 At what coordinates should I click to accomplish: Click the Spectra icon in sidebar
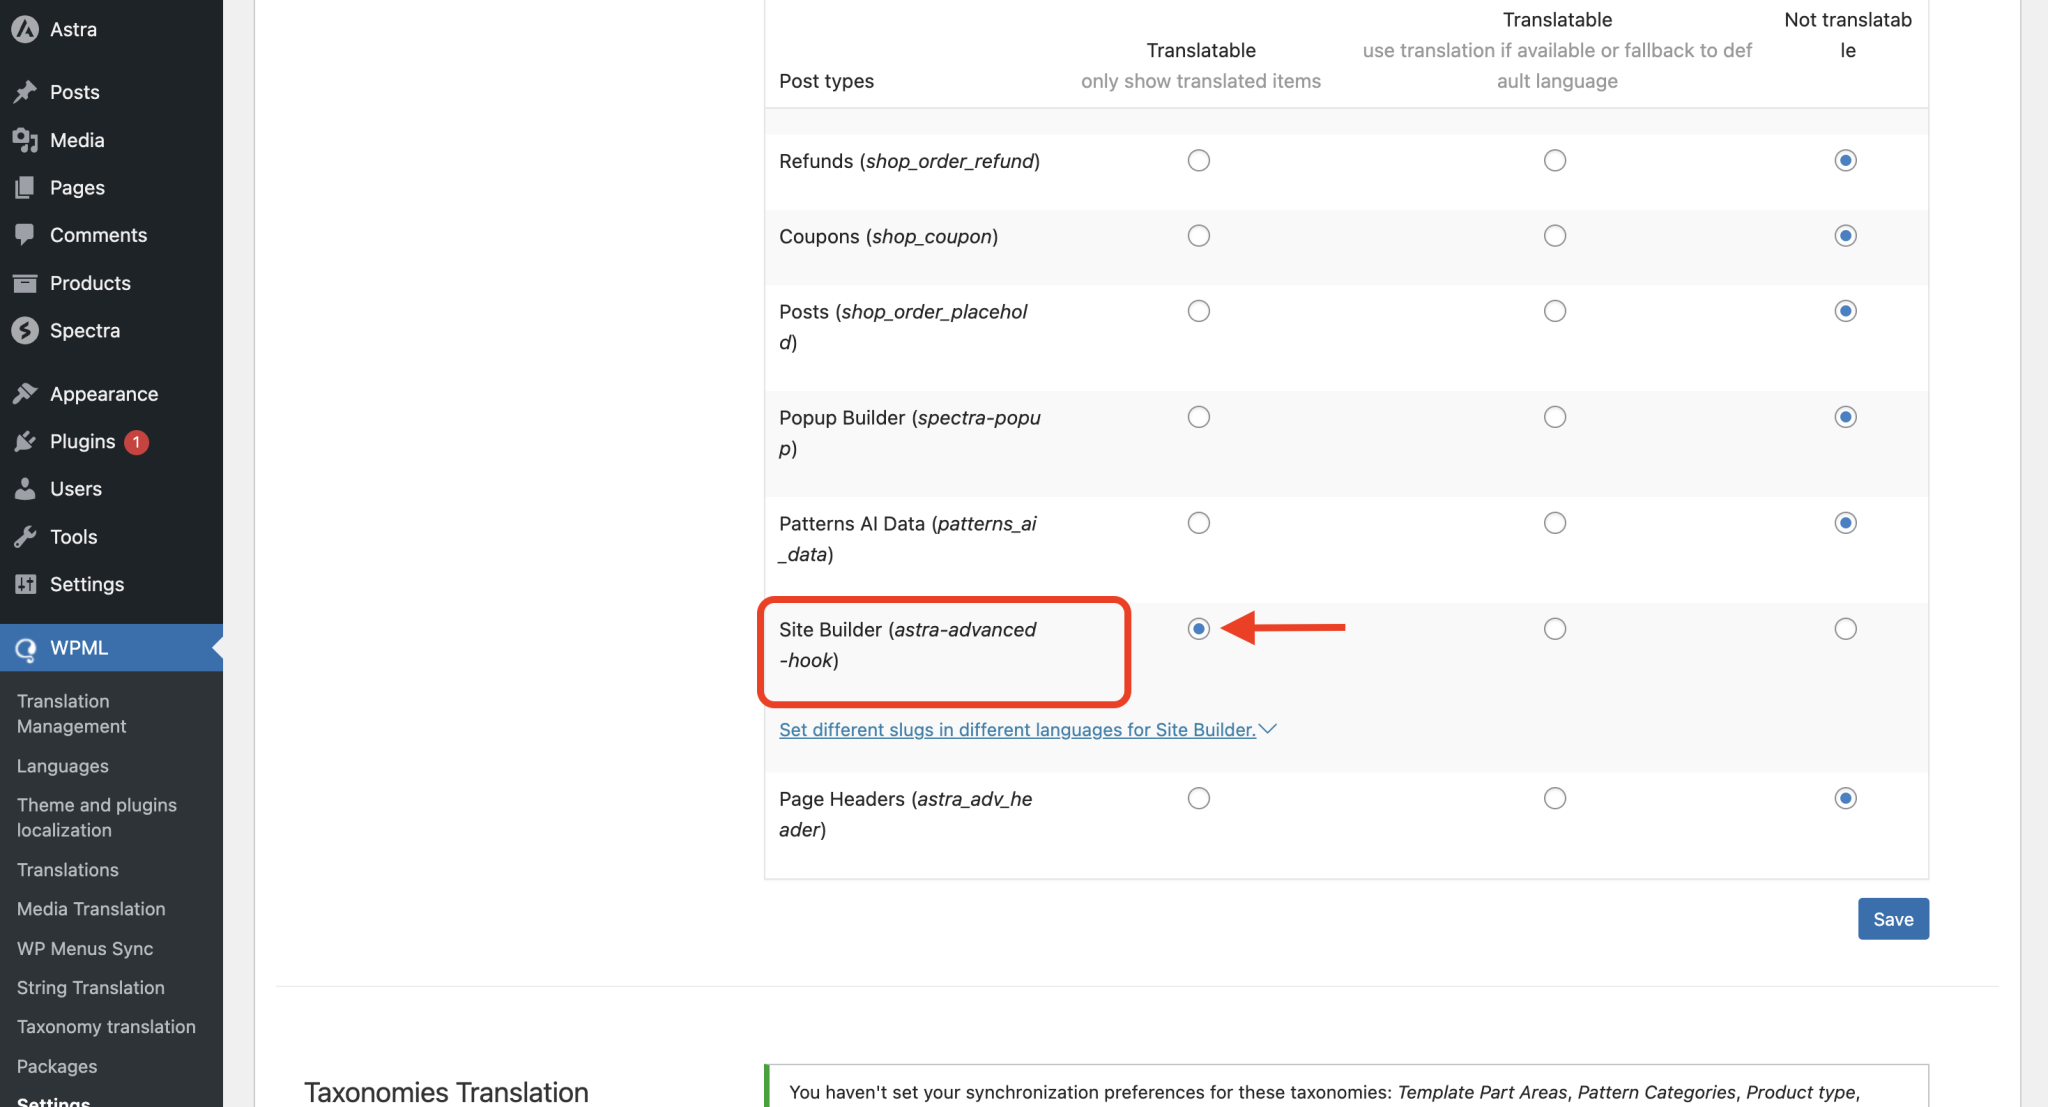25,331
